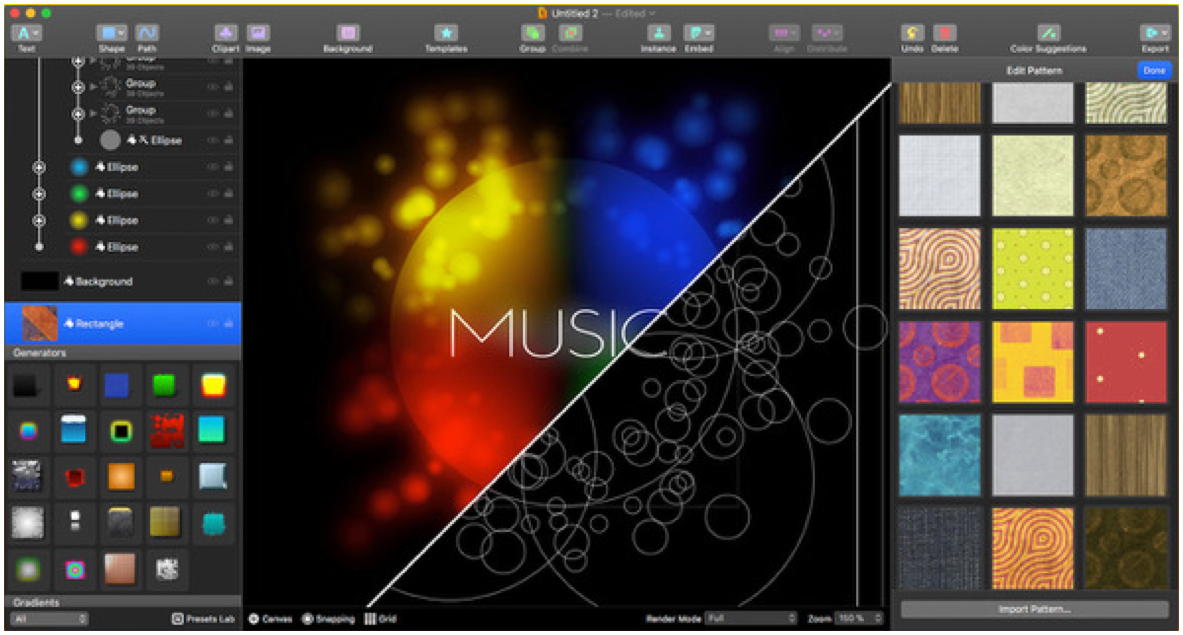This screenshot has width=1183, height=635.
Task: Lock the Rectangle layer
Action: (229, 324)
